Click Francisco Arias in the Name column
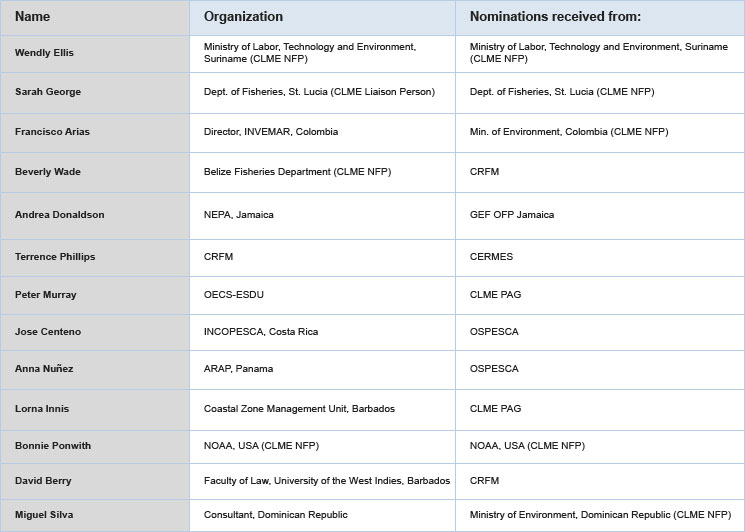The height and width of the screenshot is (532, 745). 50,132
